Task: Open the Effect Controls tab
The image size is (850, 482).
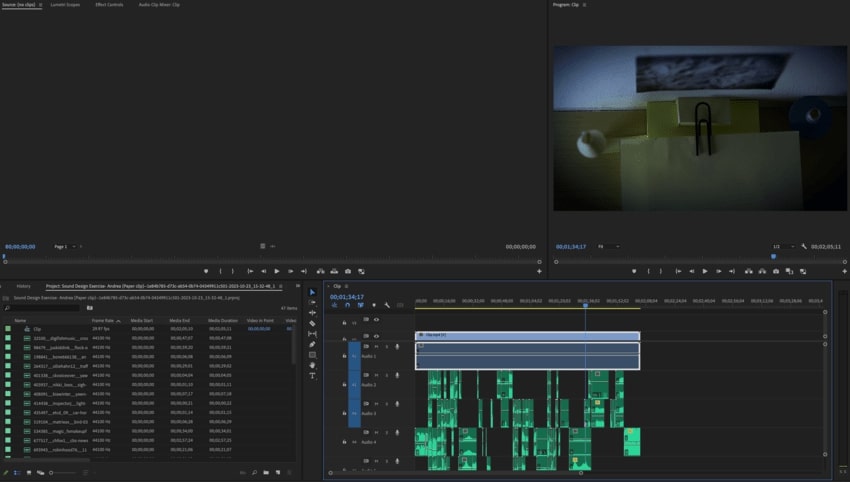Action: pyautogui.click(x=108, y=5)
